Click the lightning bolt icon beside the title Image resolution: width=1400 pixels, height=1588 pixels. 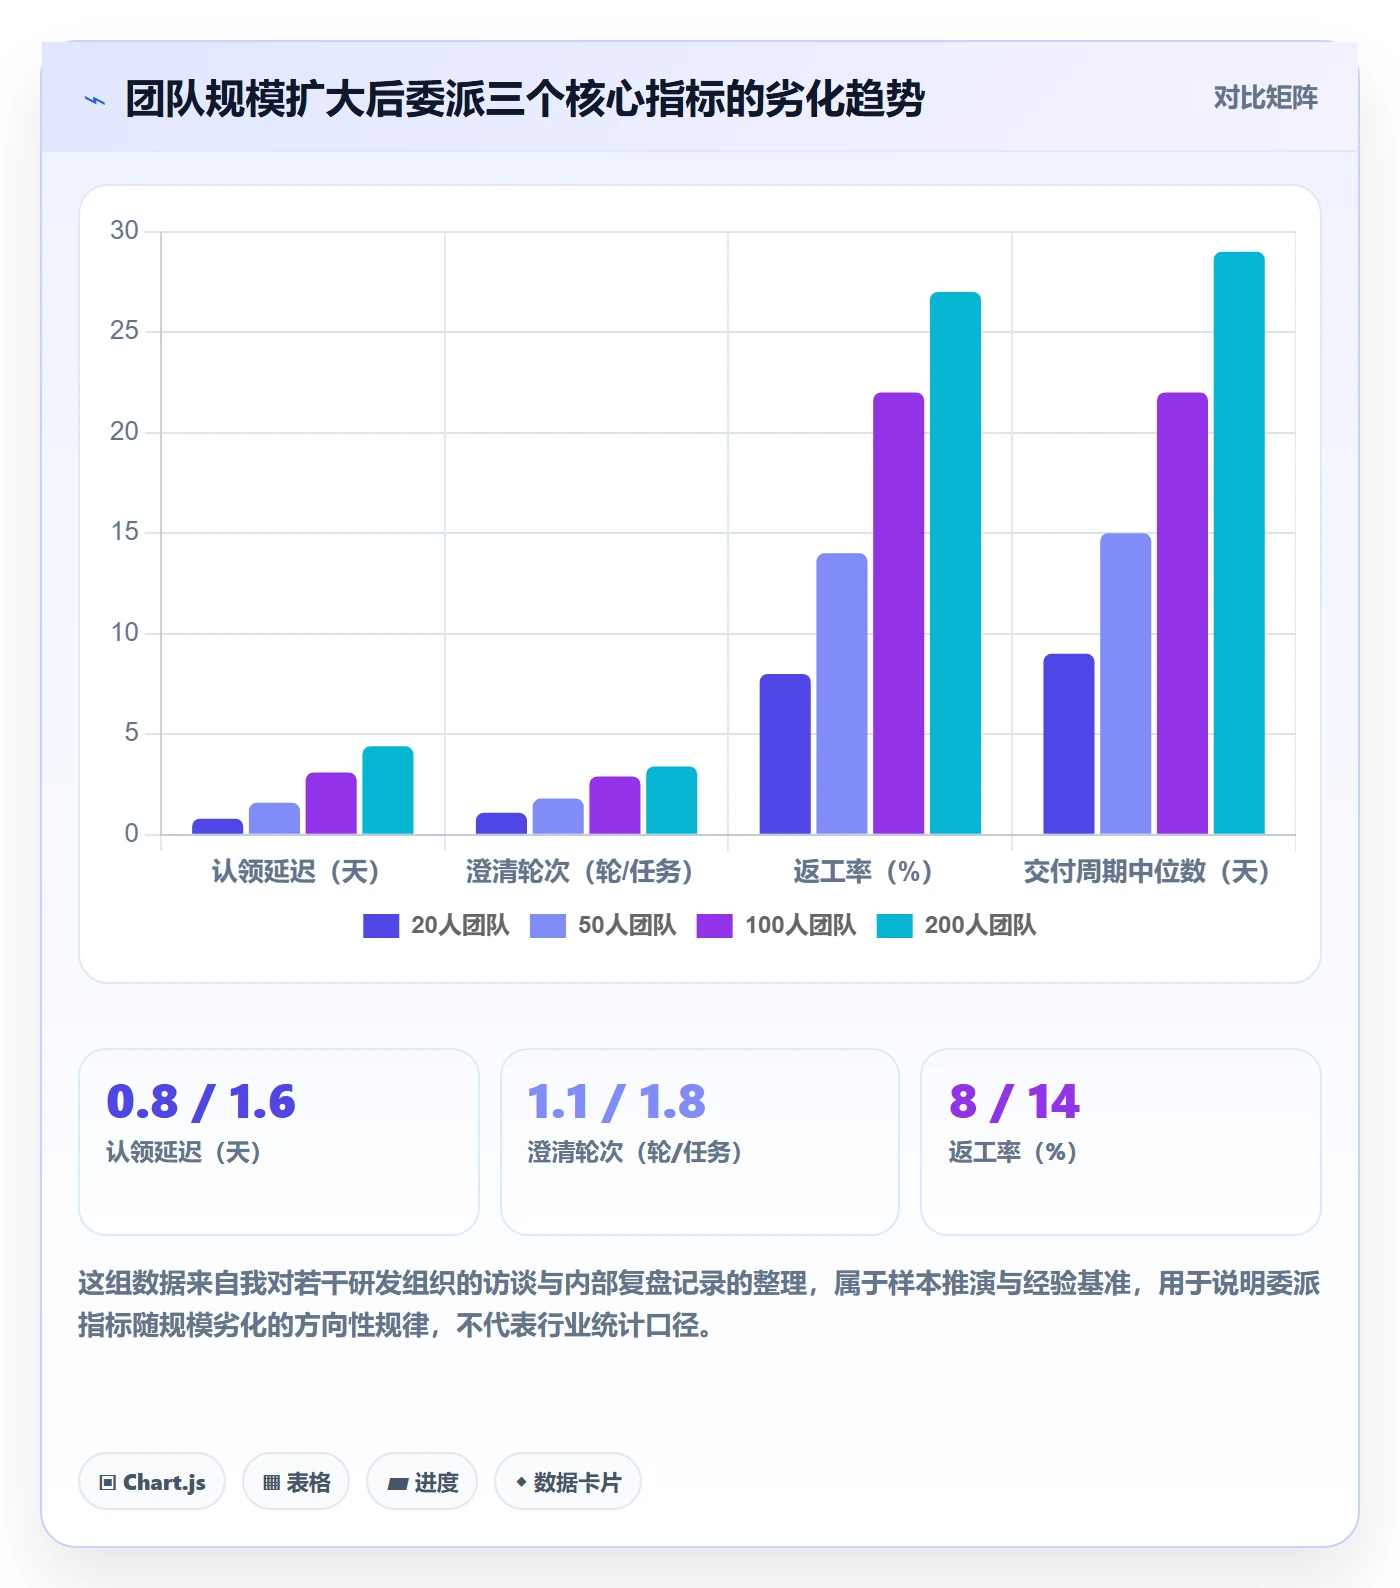pyautogui.click(x=95, y=100)
